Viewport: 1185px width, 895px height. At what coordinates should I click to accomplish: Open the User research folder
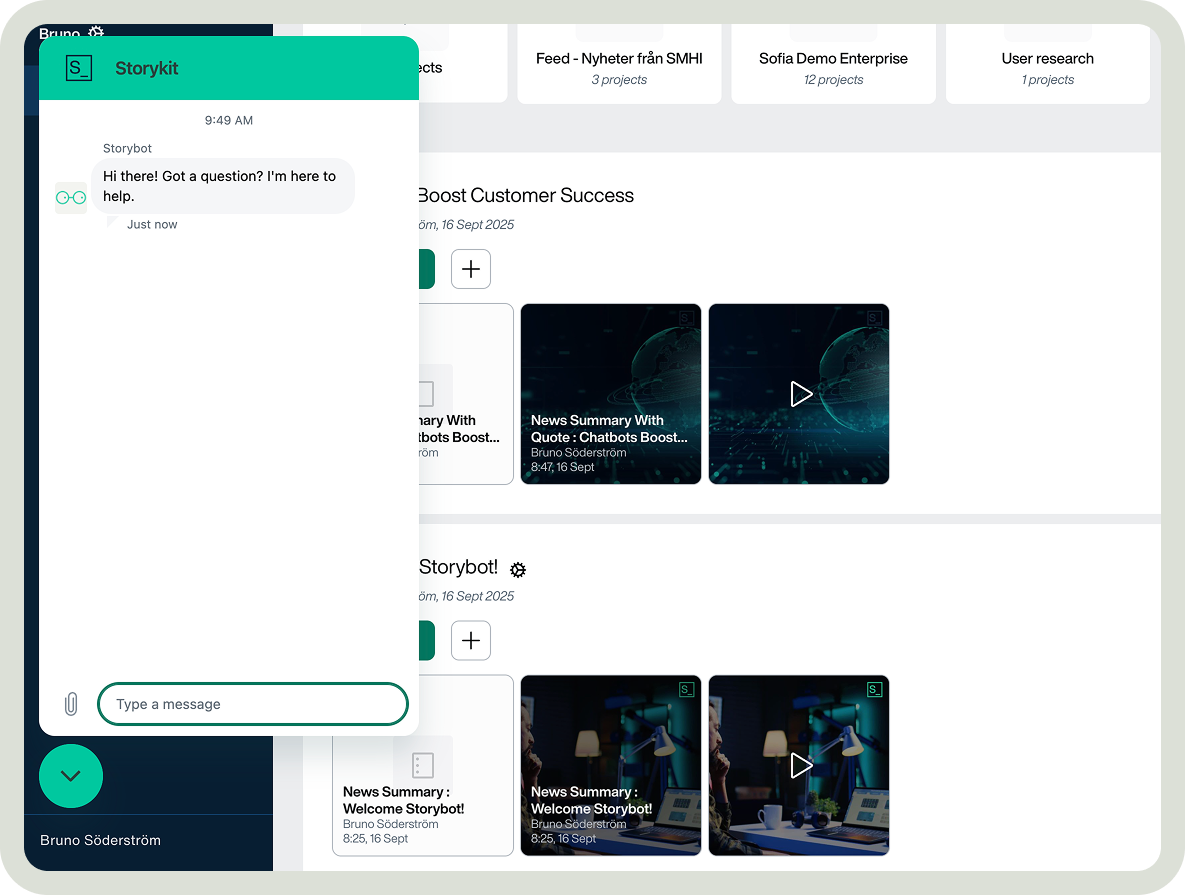point(1047,64)
